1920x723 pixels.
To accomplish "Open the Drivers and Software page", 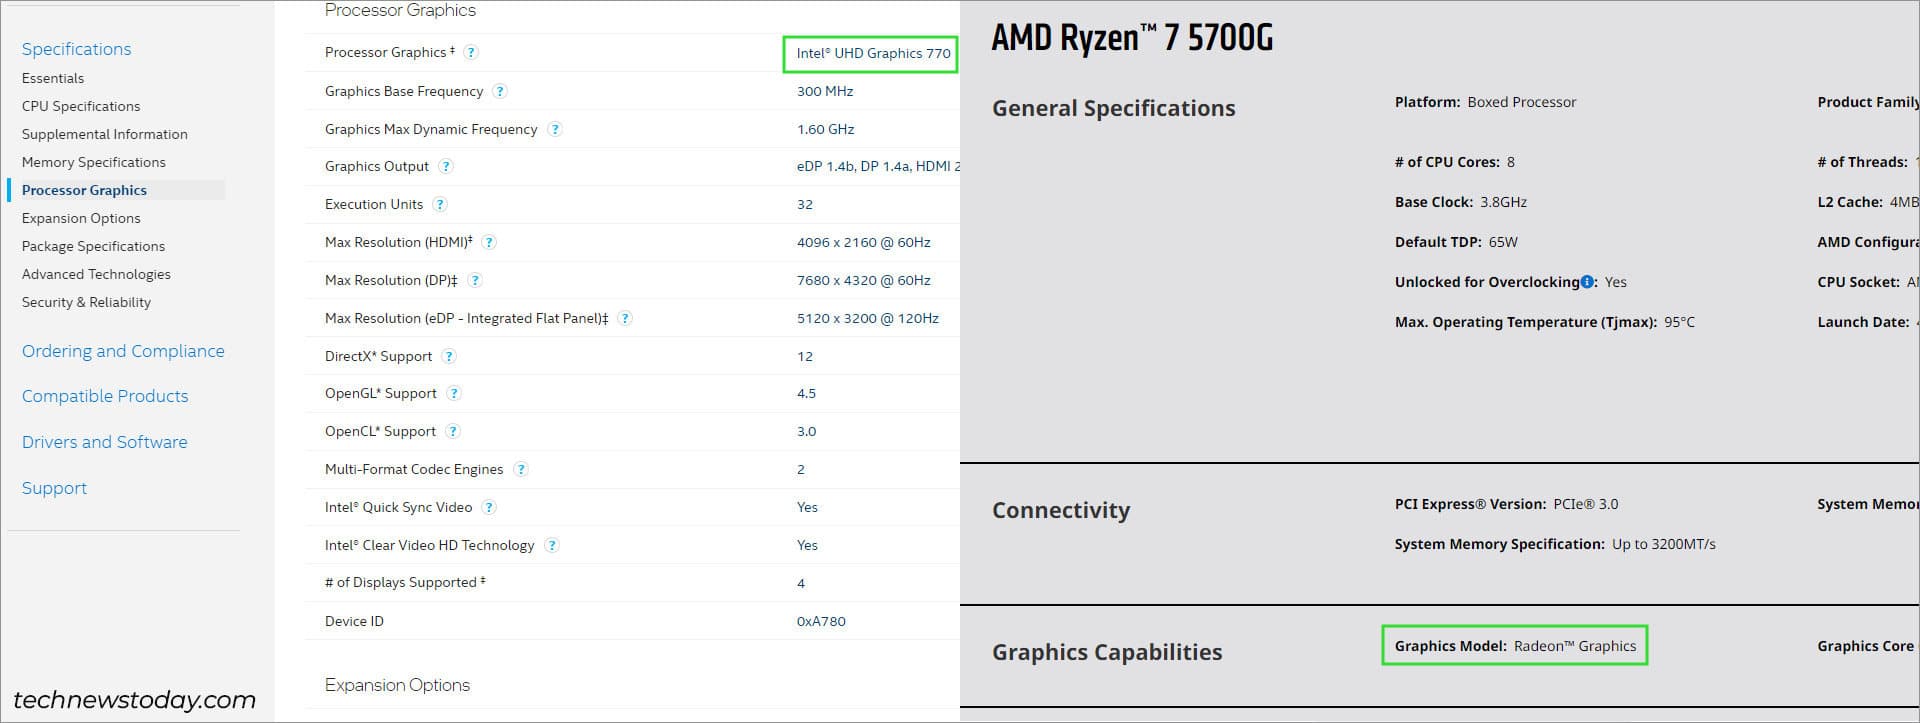I will 104,442.
